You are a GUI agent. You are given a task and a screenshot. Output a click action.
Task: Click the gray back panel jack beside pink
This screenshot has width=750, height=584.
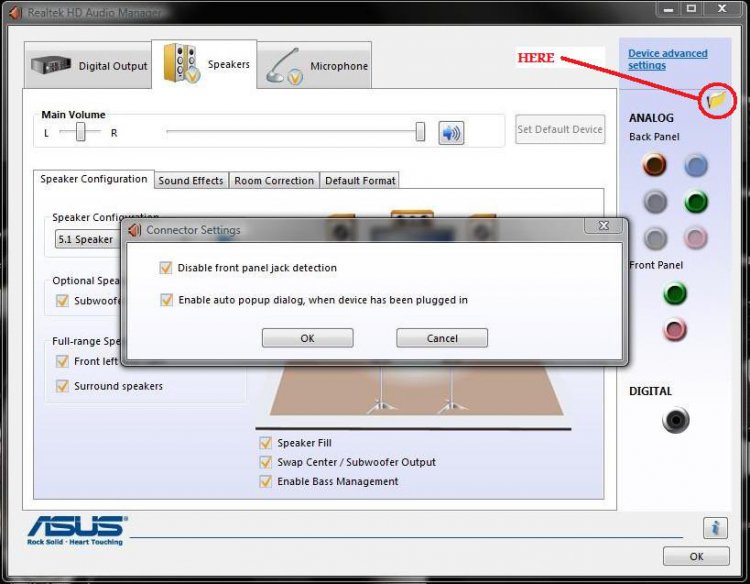pyautogui.click(x=655, y=238)
